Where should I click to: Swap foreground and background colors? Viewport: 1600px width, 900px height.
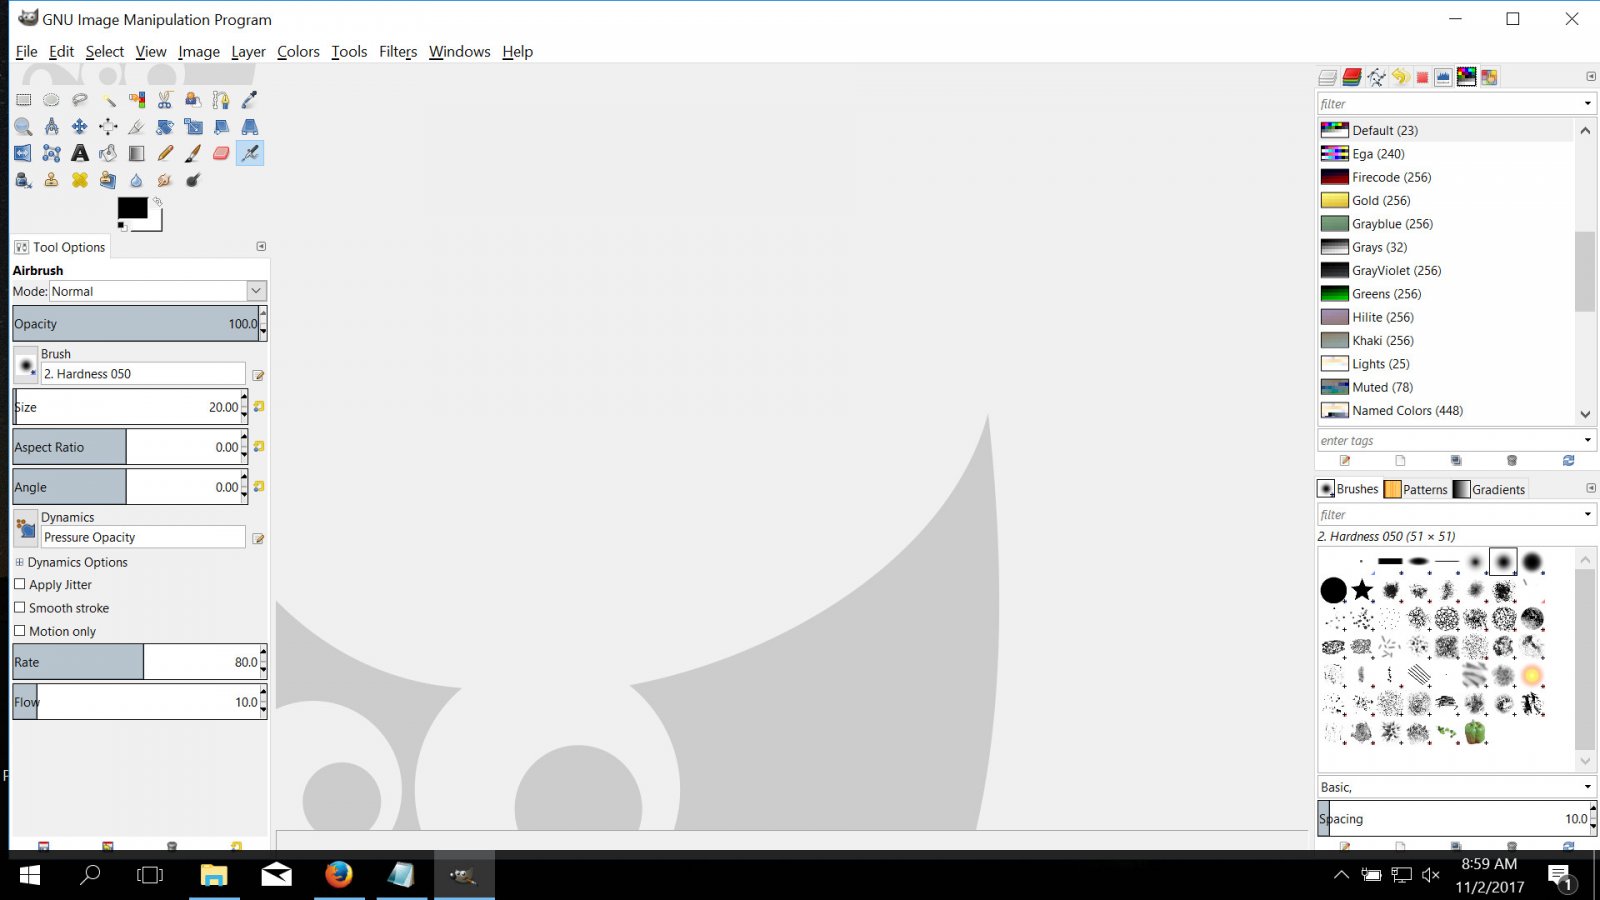tap(157, 201)
